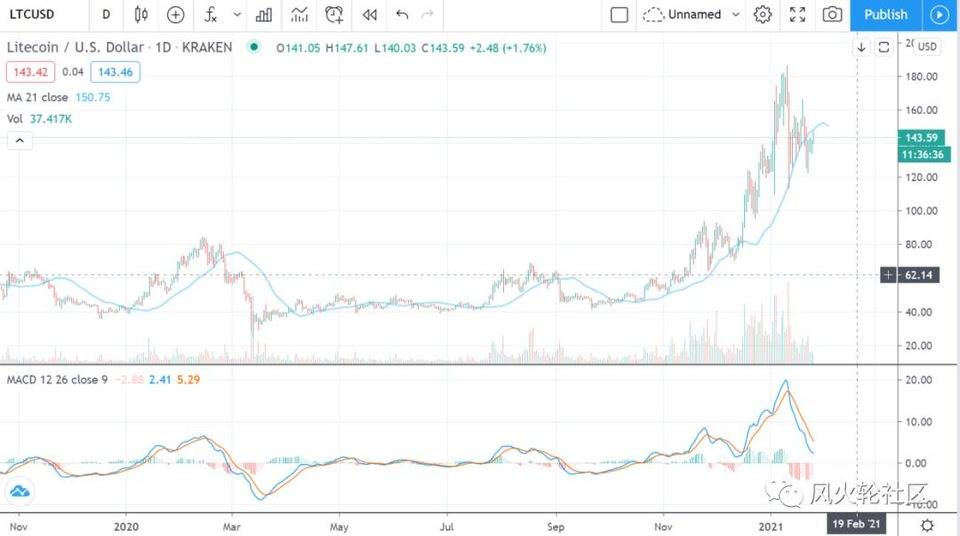Toggle the square auto-fit icon near USD
Image resolution: width=960 pixels, height=536 pixels.
[883, 47]
